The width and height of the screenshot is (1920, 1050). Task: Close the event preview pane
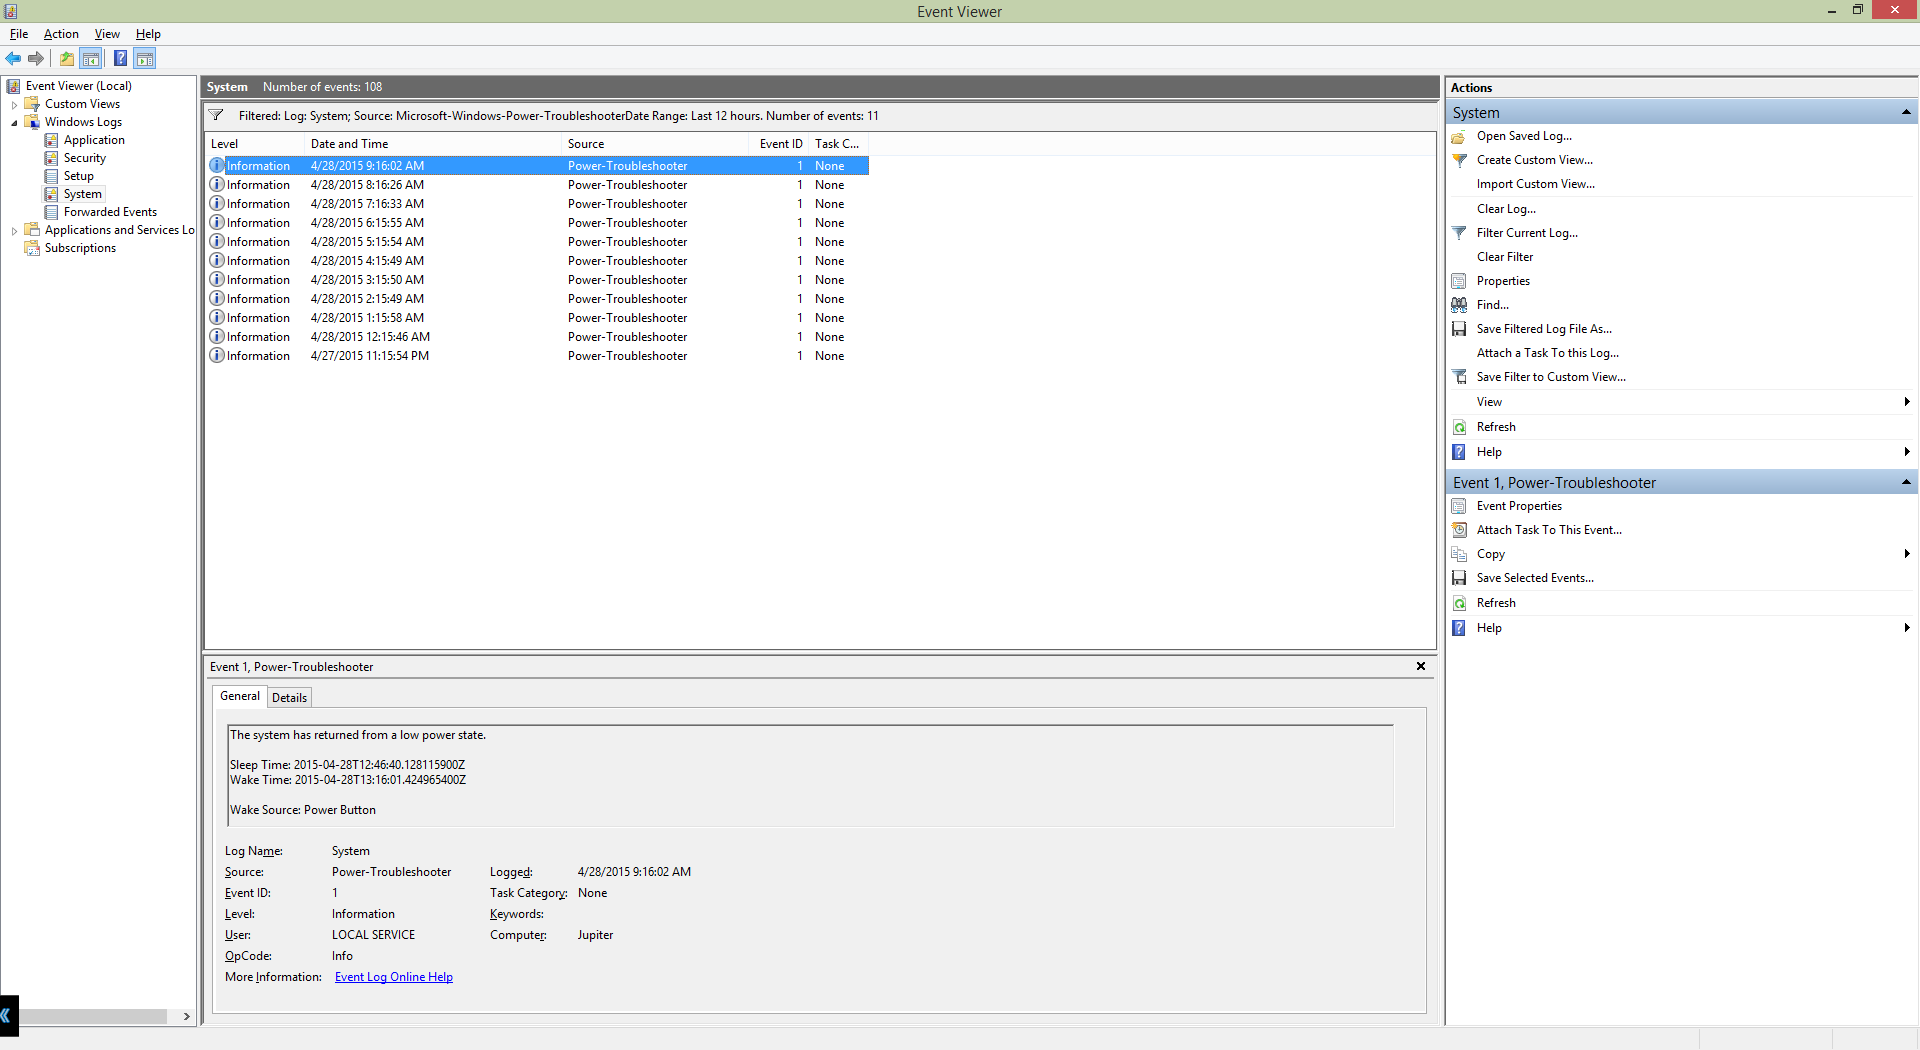(1420, 666)
